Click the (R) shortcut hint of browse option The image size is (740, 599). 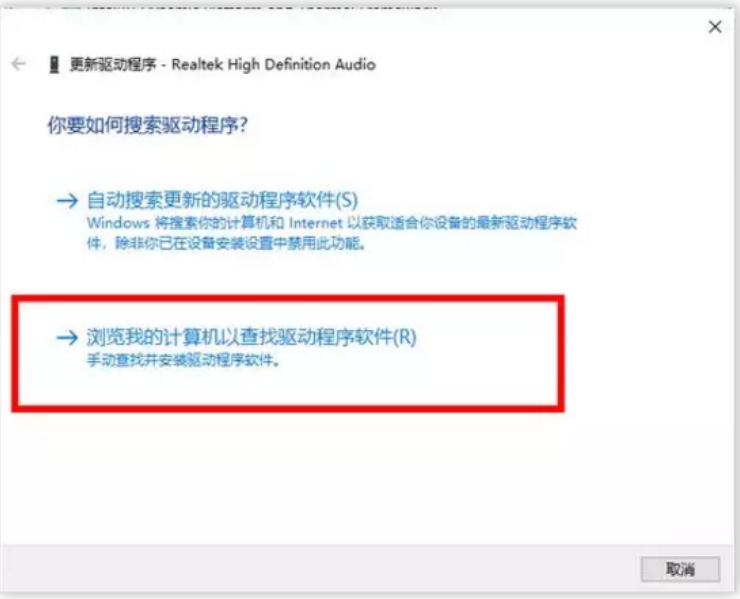[405, 337]
